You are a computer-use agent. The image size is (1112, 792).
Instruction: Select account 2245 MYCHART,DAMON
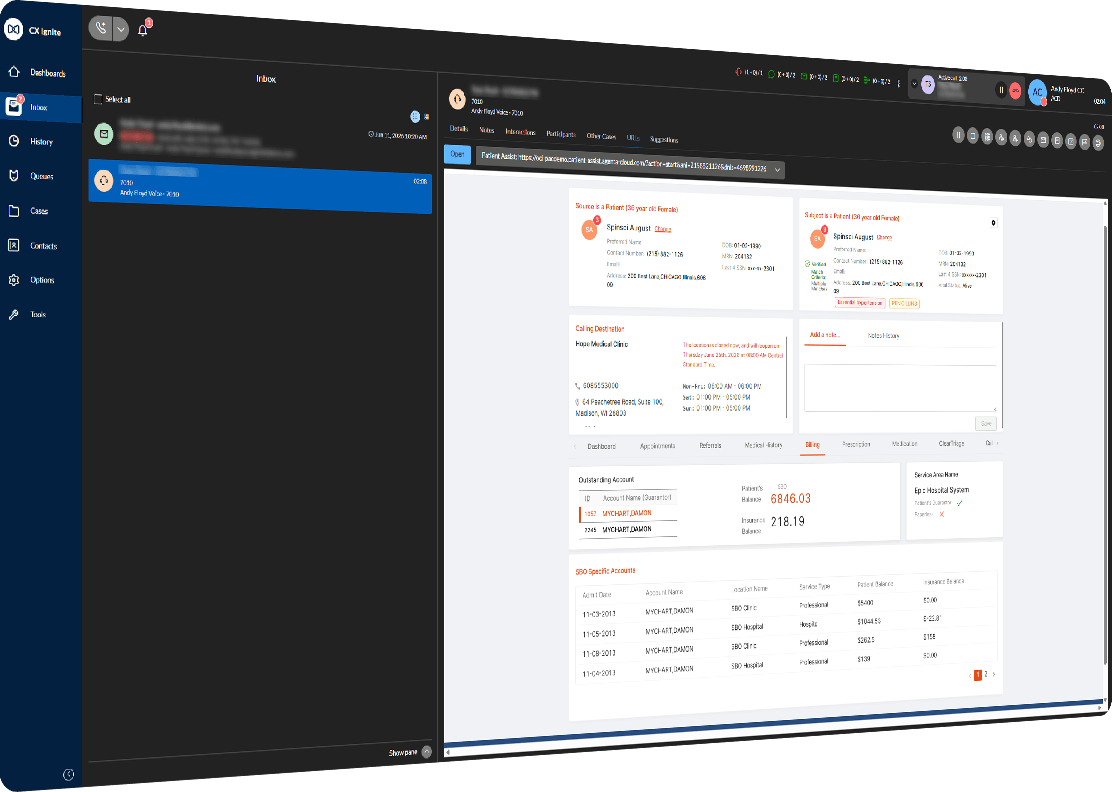point(628,530)
